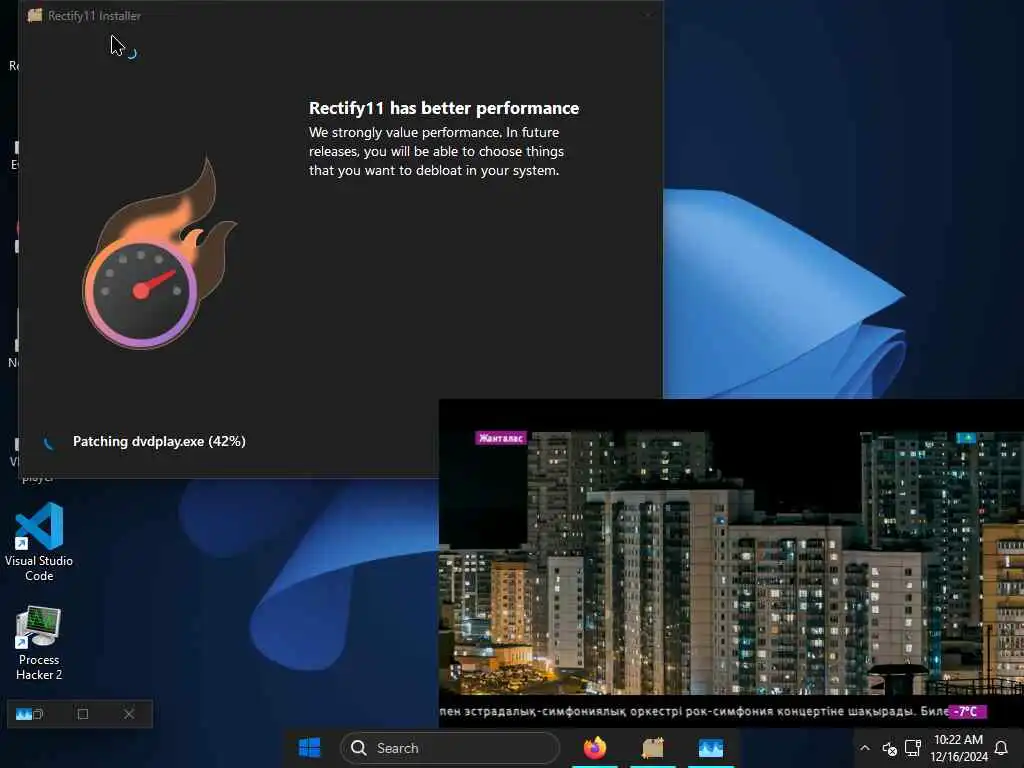This screenshot has height=768, width=1024.
Task: Maximize the collapsed mini window
Action: click(83, 714)
